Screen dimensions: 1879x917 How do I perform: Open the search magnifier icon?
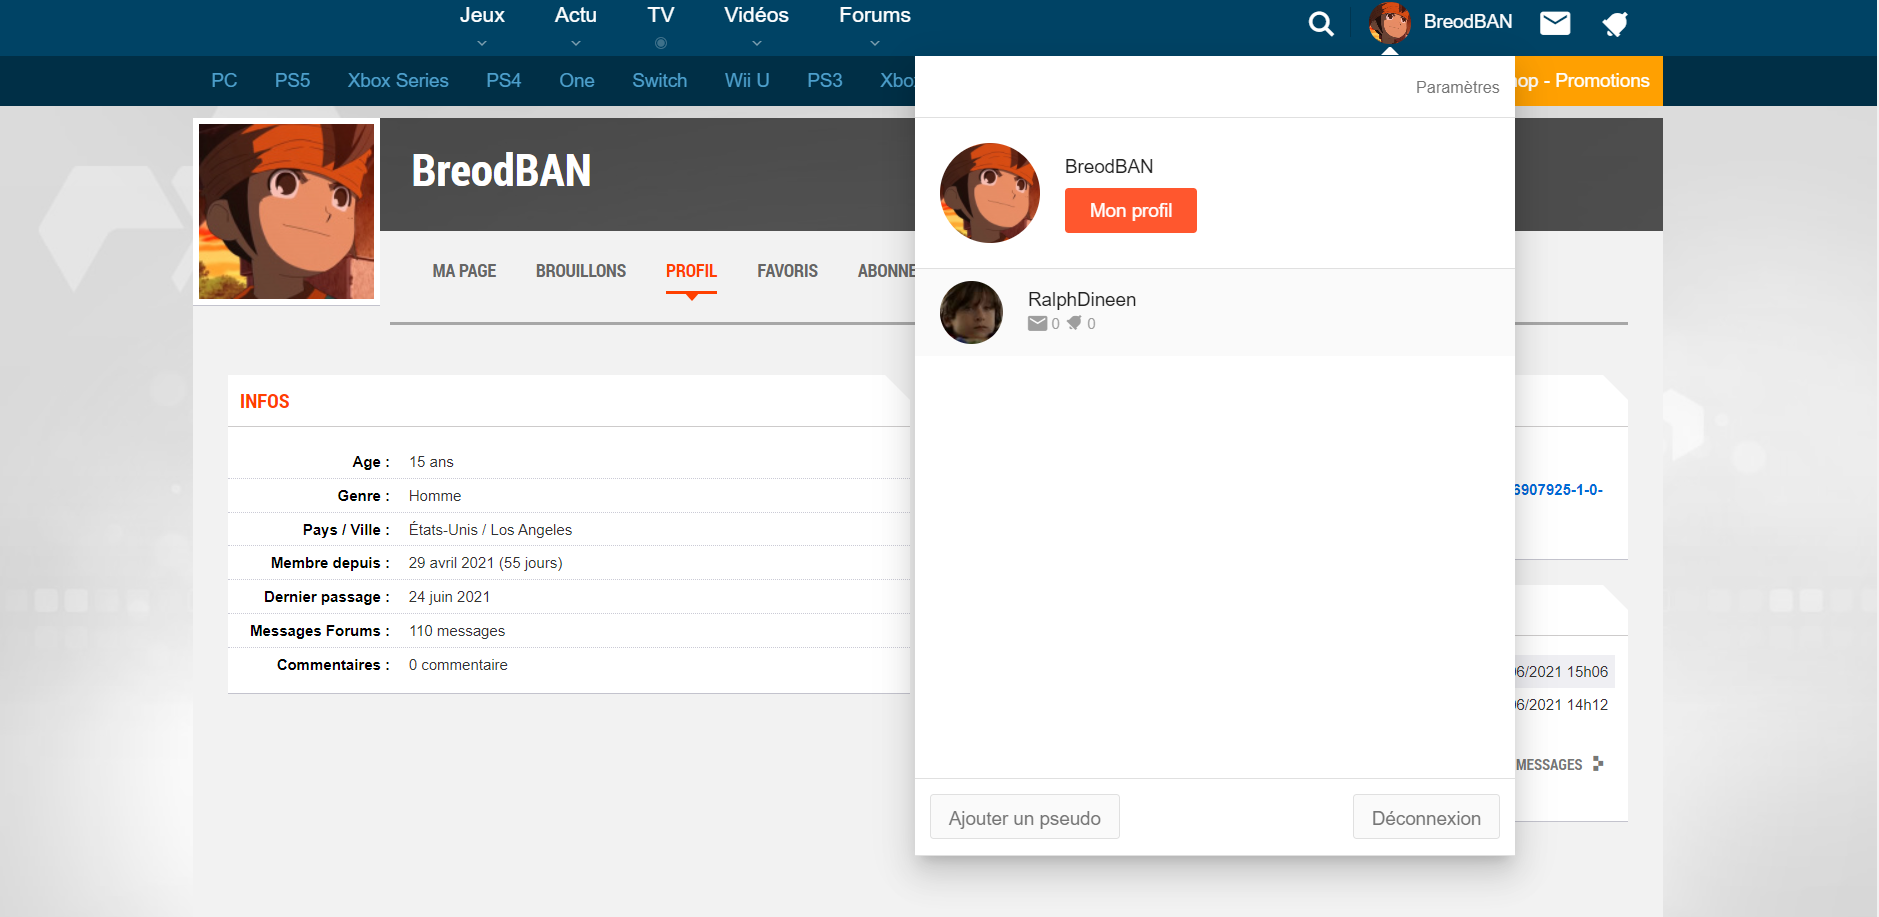coord(1321,23)
